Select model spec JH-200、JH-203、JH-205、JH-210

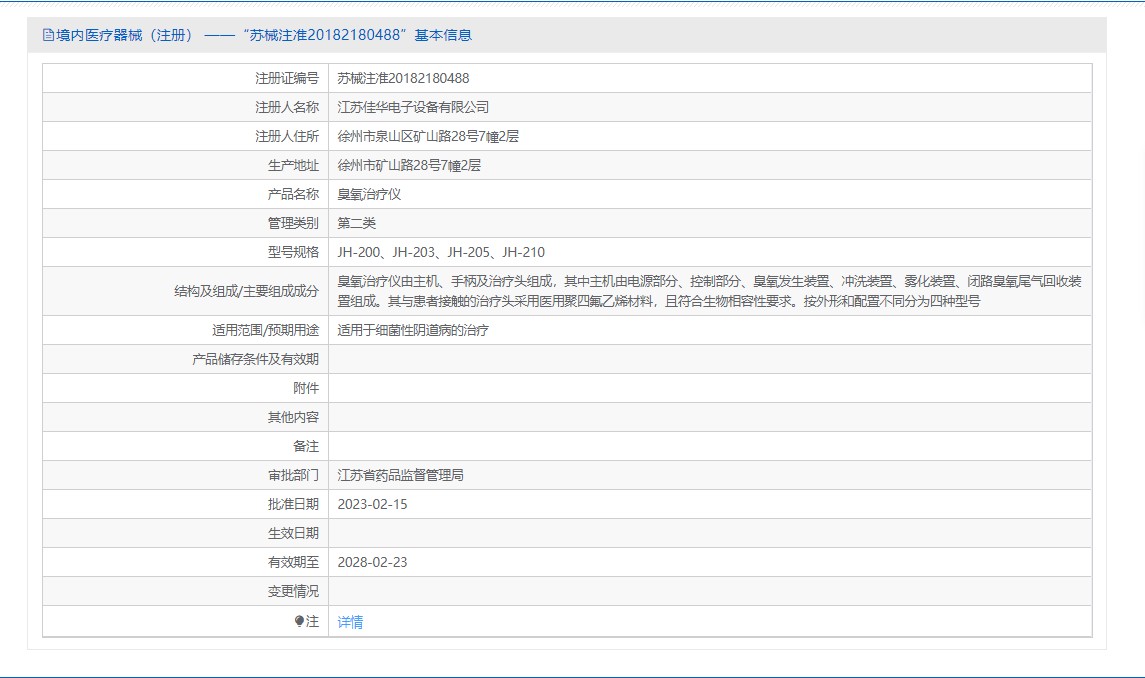click(441, 253)
